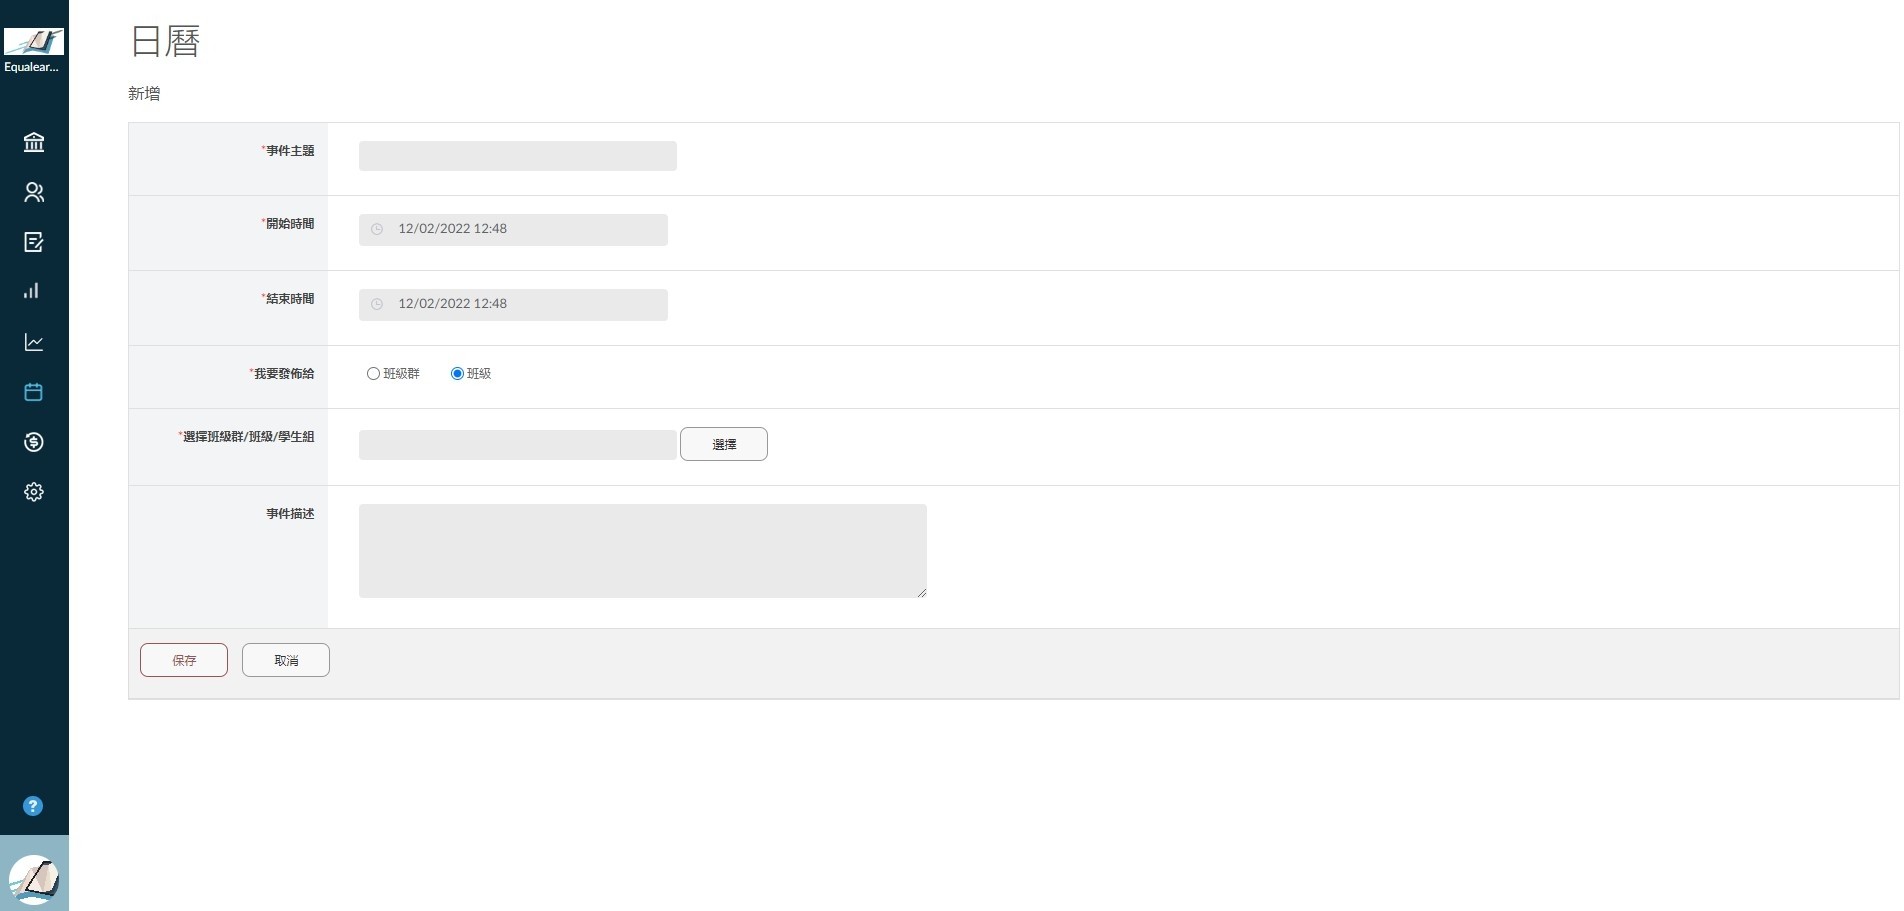Open the edit document icon in sidebar
Viewport: 1904px width, 911px height.
pyautogui.click(x=34, y=242)
